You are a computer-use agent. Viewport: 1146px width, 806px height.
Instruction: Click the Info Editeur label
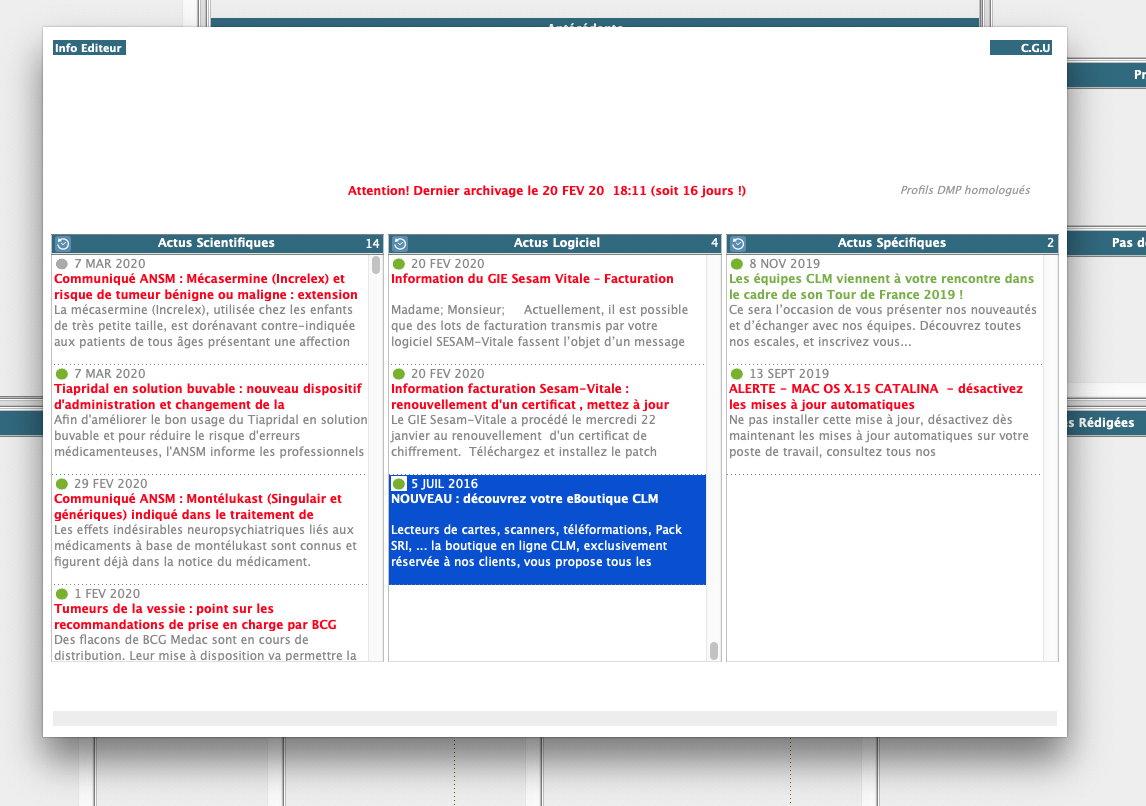coord(89,47)
